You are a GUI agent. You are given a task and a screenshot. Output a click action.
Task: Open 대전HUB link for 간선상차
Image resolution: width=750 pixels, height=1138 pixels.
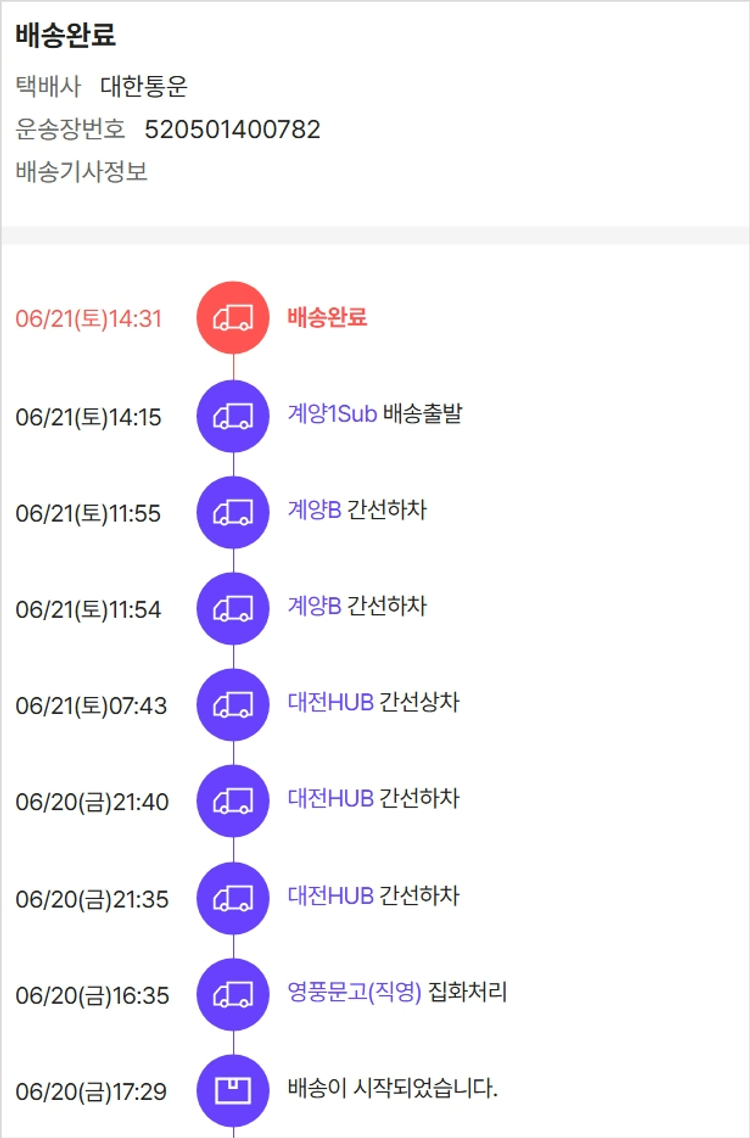(x=330, y=702)
